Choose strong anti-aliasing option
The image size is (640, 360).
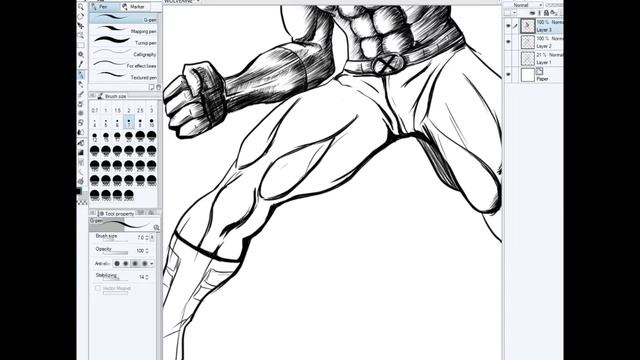coord(144,263)
